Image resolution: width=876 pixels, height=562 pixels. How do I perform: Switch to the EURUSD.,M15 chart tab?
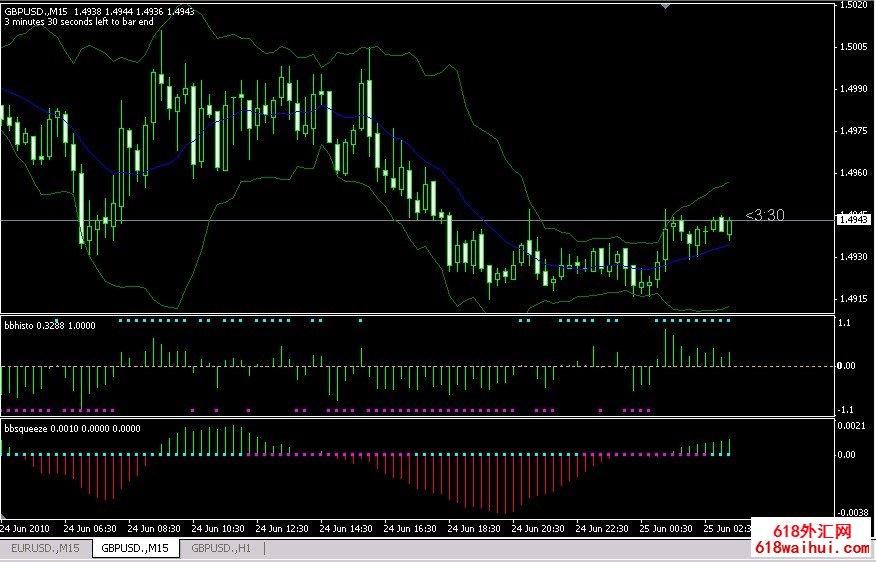click(x=45, y=547)
